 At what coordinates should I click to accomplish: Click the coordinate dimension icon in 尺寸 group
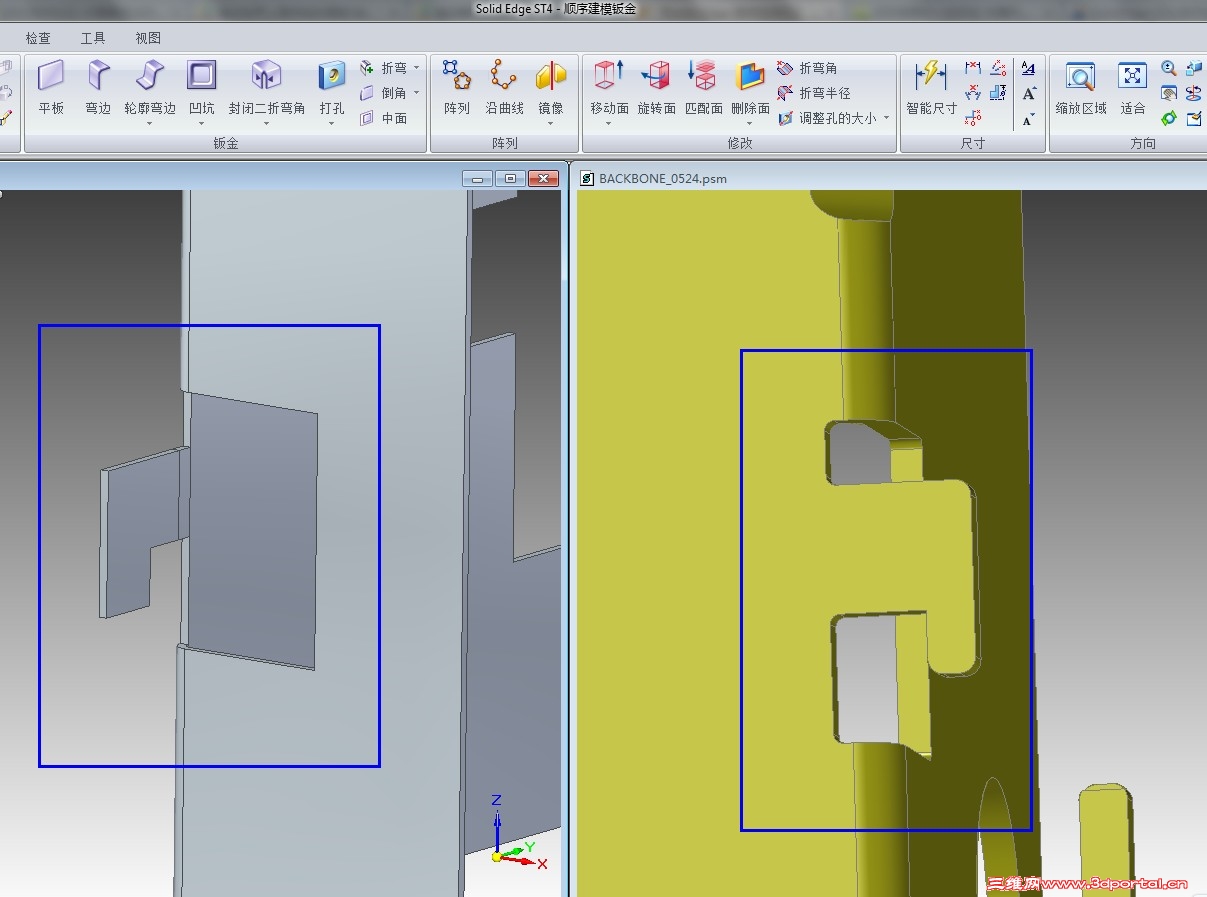(973, 118)
